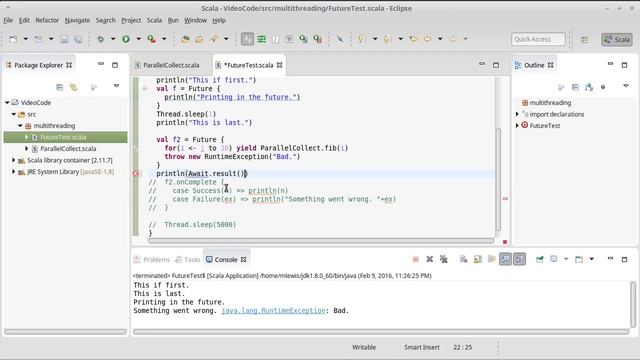Click the Previous Annotation yellow arrow icon
The width and height of the screenshot is (640, 360).
[387, 39]
